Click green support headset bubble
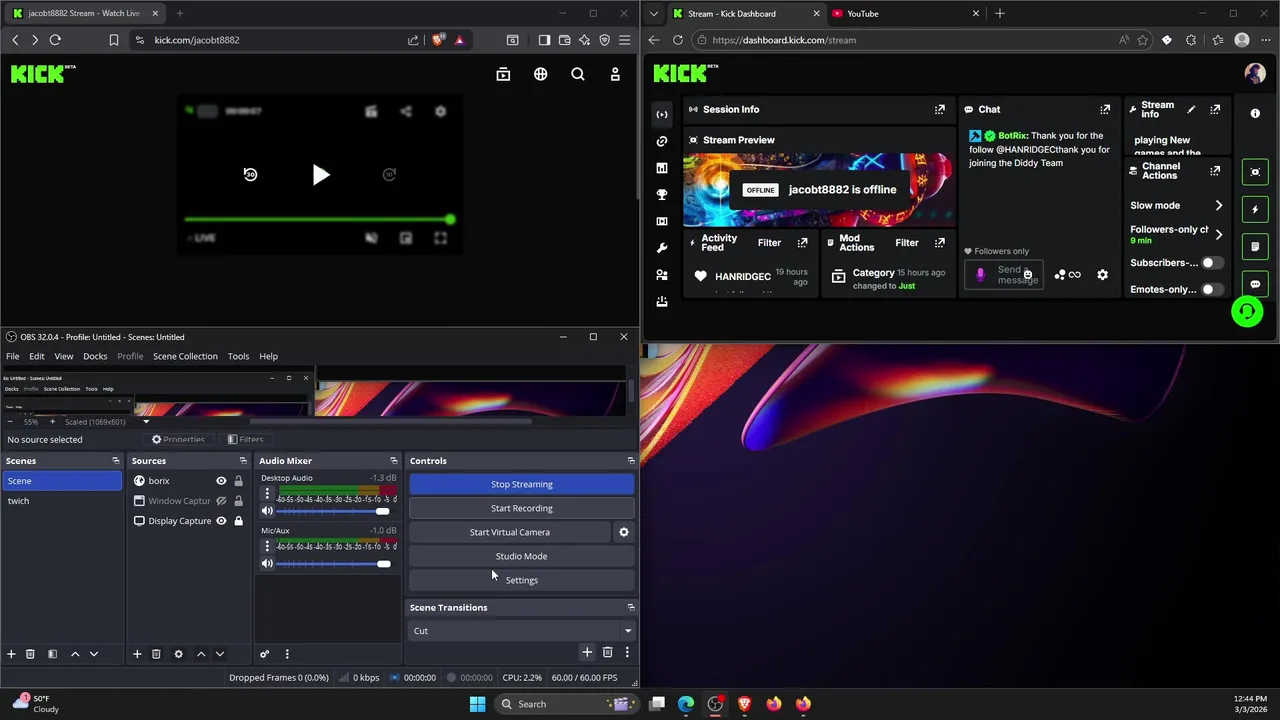The image size is (1280, 720). click(x=1246, y=311)
